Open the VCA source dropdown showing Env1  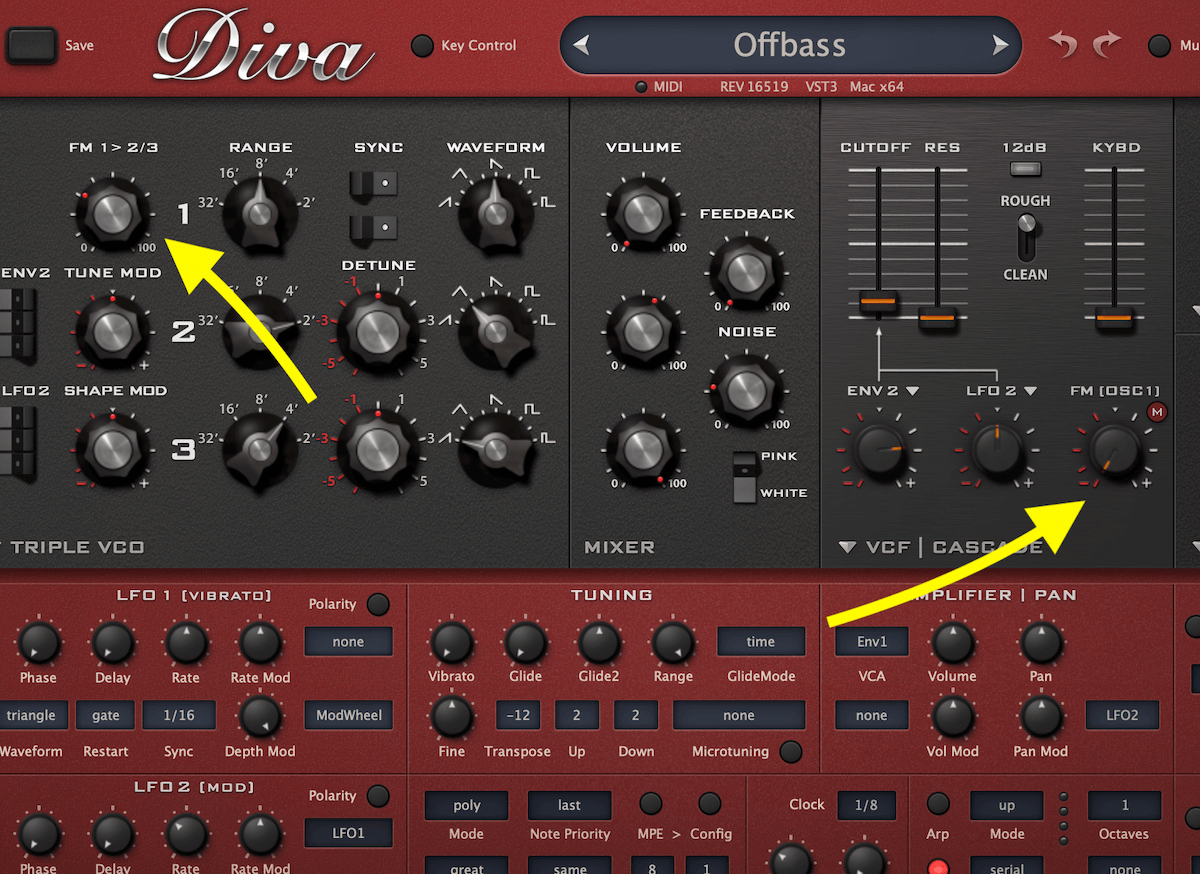click(x=872, y=642)
